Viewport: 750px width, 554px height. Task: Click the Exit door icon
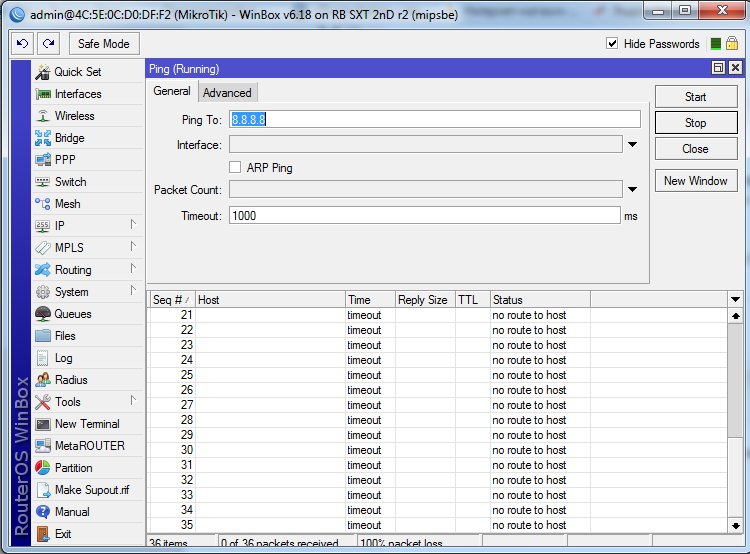[43, 534]
